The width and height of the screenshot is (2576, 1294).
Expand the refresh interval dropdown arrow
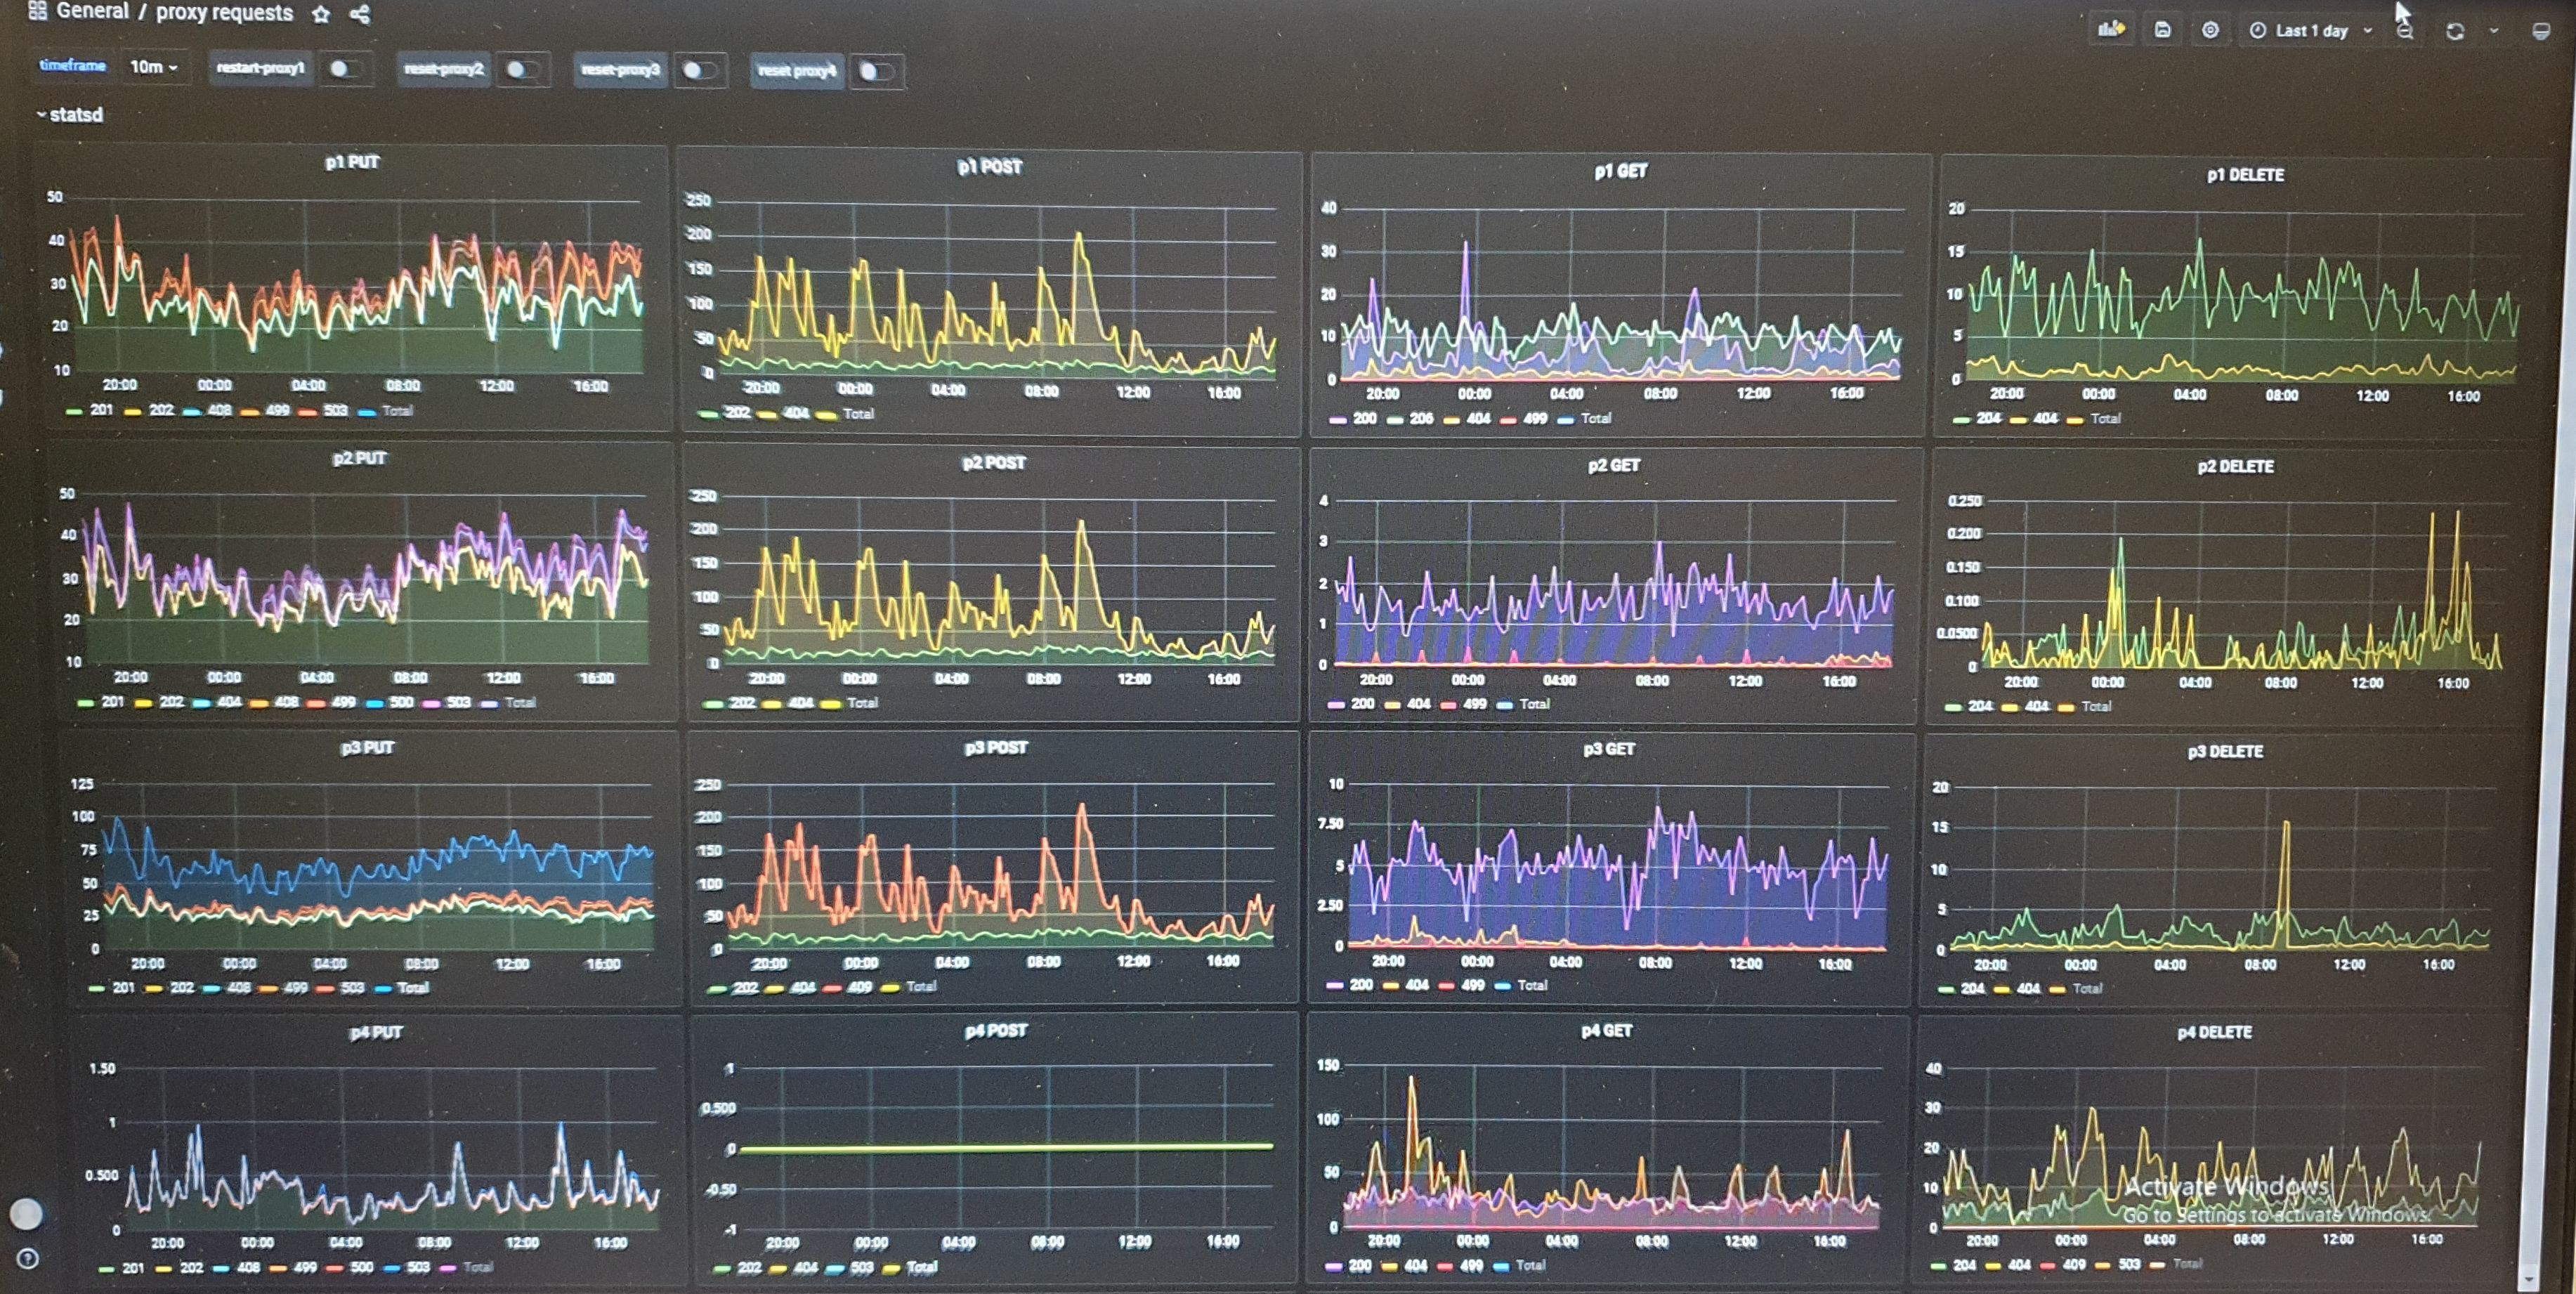tap(2493, 31)
